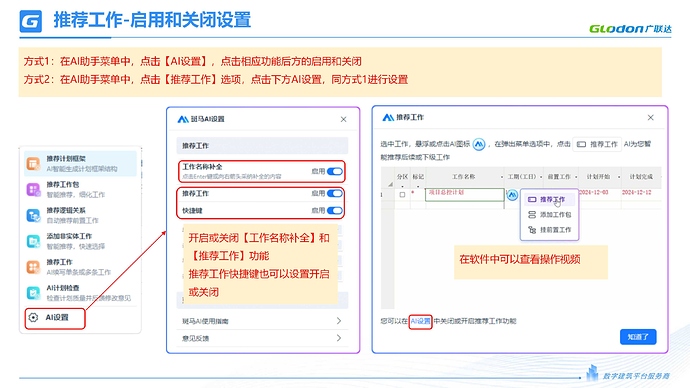Click the select-all corner of the table

[388, 177]
